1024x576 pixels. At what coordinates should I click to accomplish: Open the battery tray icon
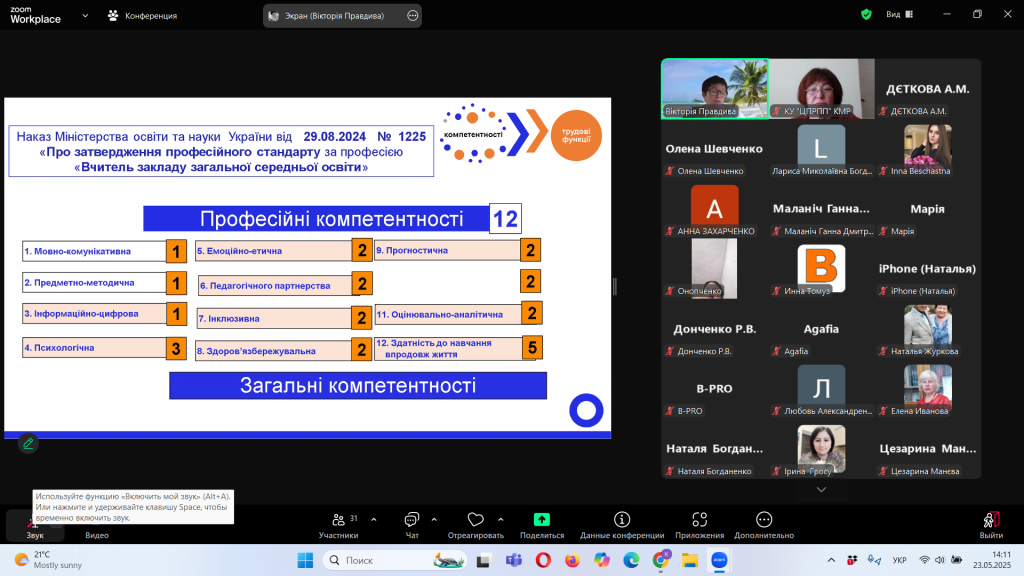click(x=956, y=560)
